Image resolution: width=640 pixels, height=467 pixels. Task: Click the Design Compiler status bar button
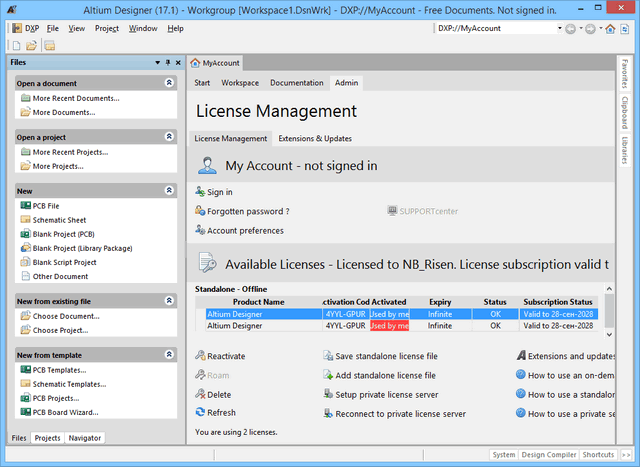pos(548,455)
